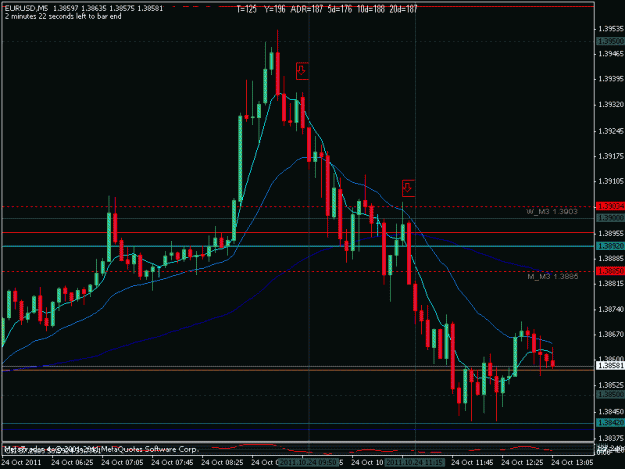This screenshot has width=625, height=469.
Task: Click the 1.39000 price tag
Action: [610, 218]
